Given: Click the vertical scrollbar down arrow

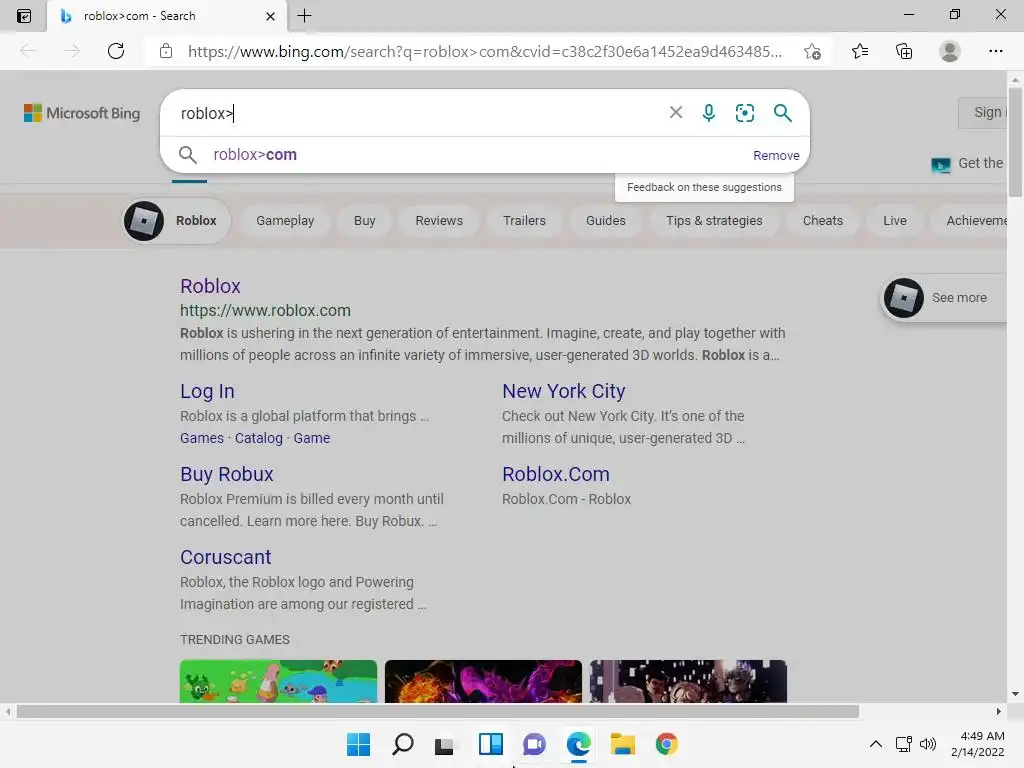Looking at the screenshot, I should [x=1014, y=694].
